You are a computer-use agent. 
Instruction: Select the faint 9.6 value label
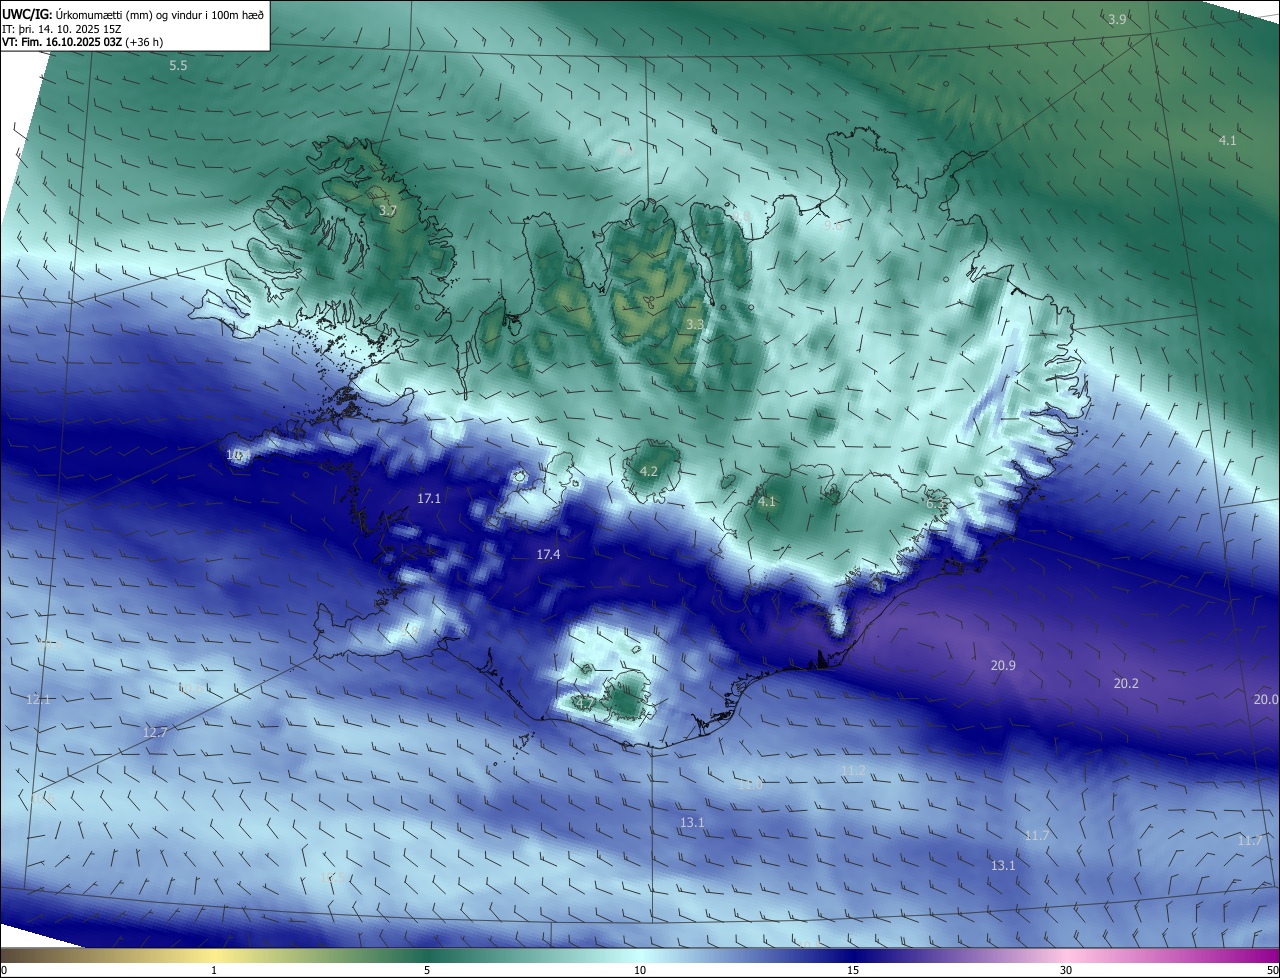coord(832,227)
